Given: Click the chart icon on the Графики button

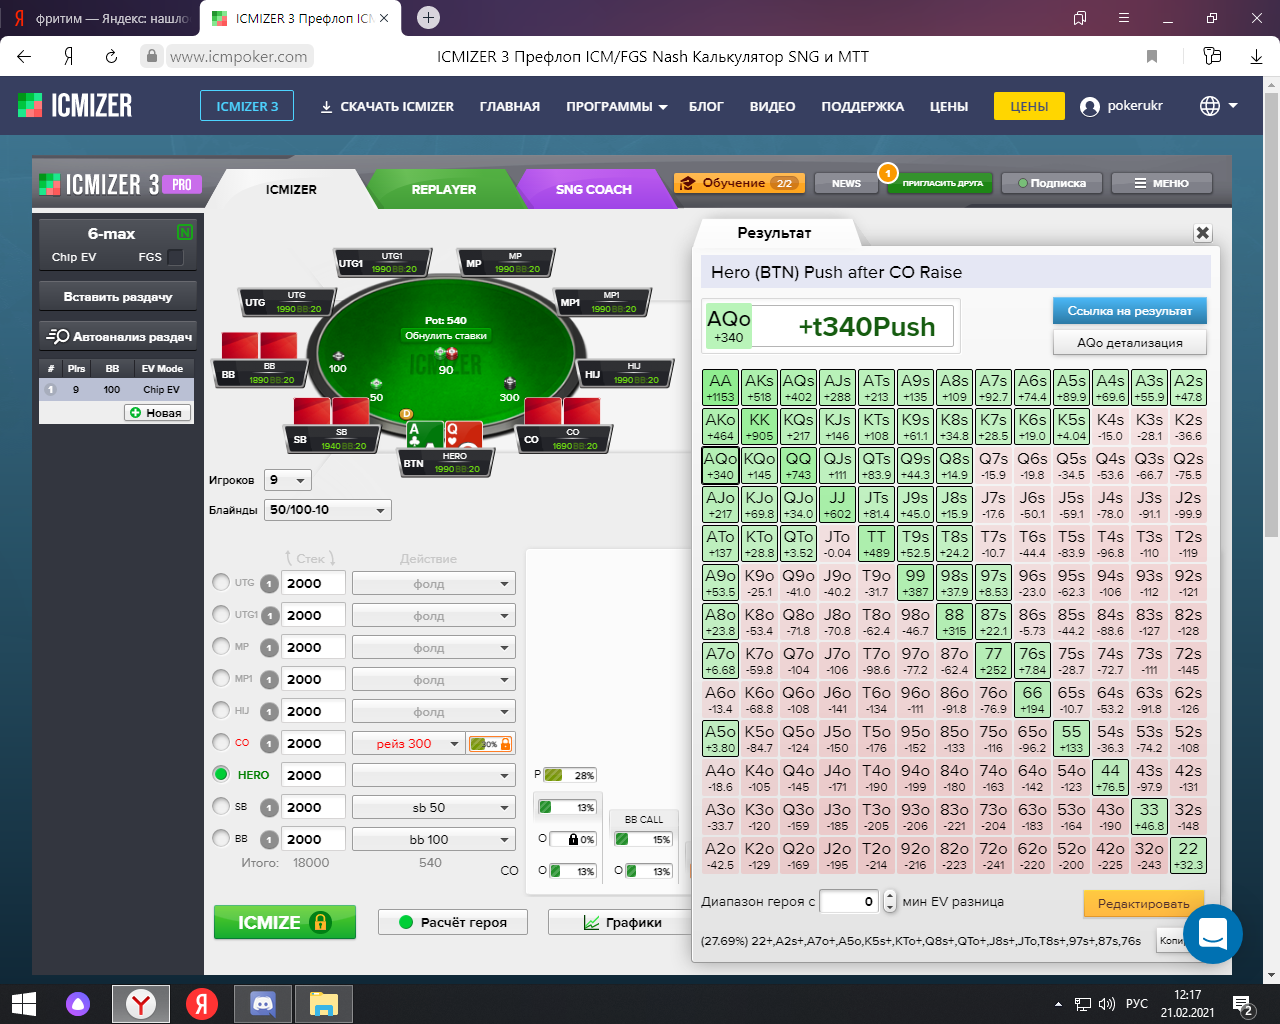Looking at the screenshot, I should coord(592,922).
